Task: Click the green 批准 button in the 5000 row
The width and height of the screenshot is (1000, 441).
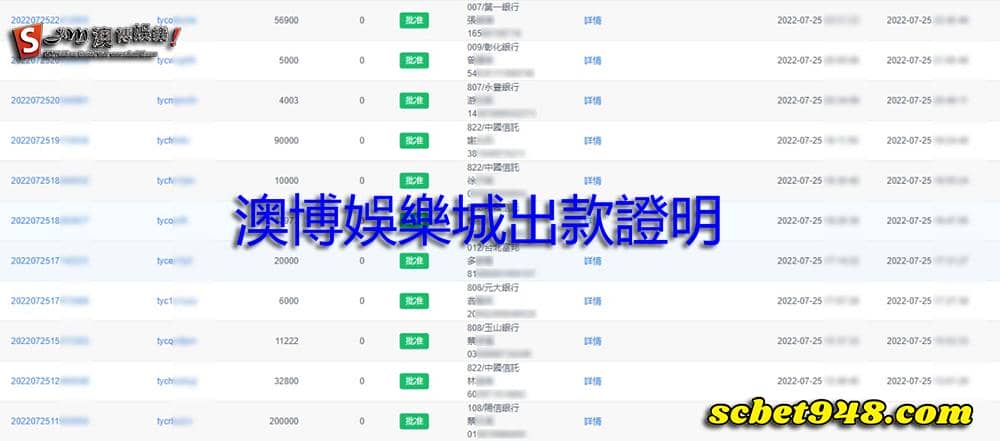Action: click(x=414, y=61)
